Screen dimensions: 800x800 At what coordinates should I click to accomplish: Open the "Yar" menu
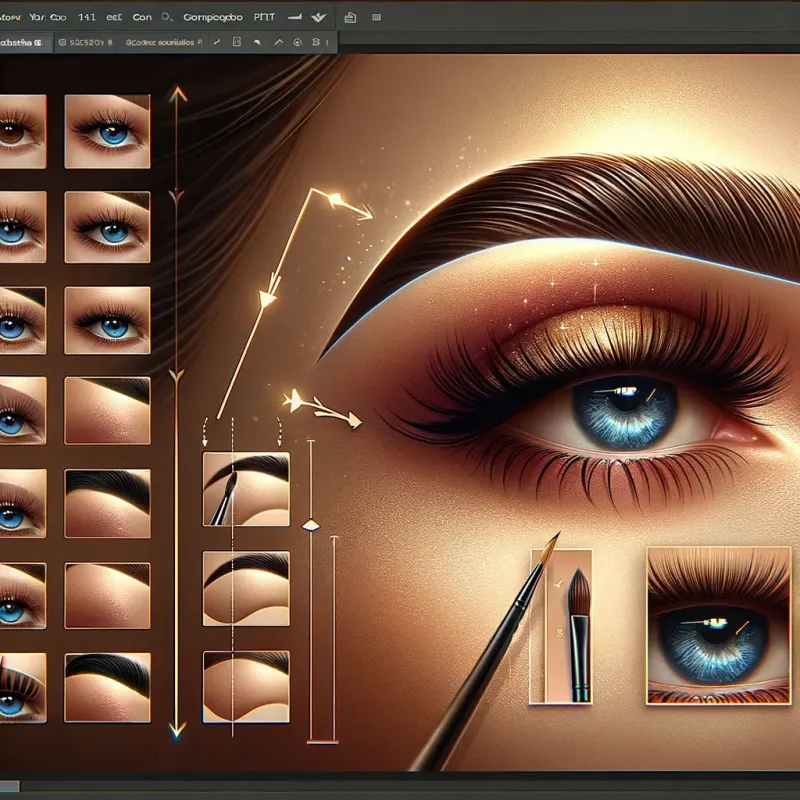point(37,17)
